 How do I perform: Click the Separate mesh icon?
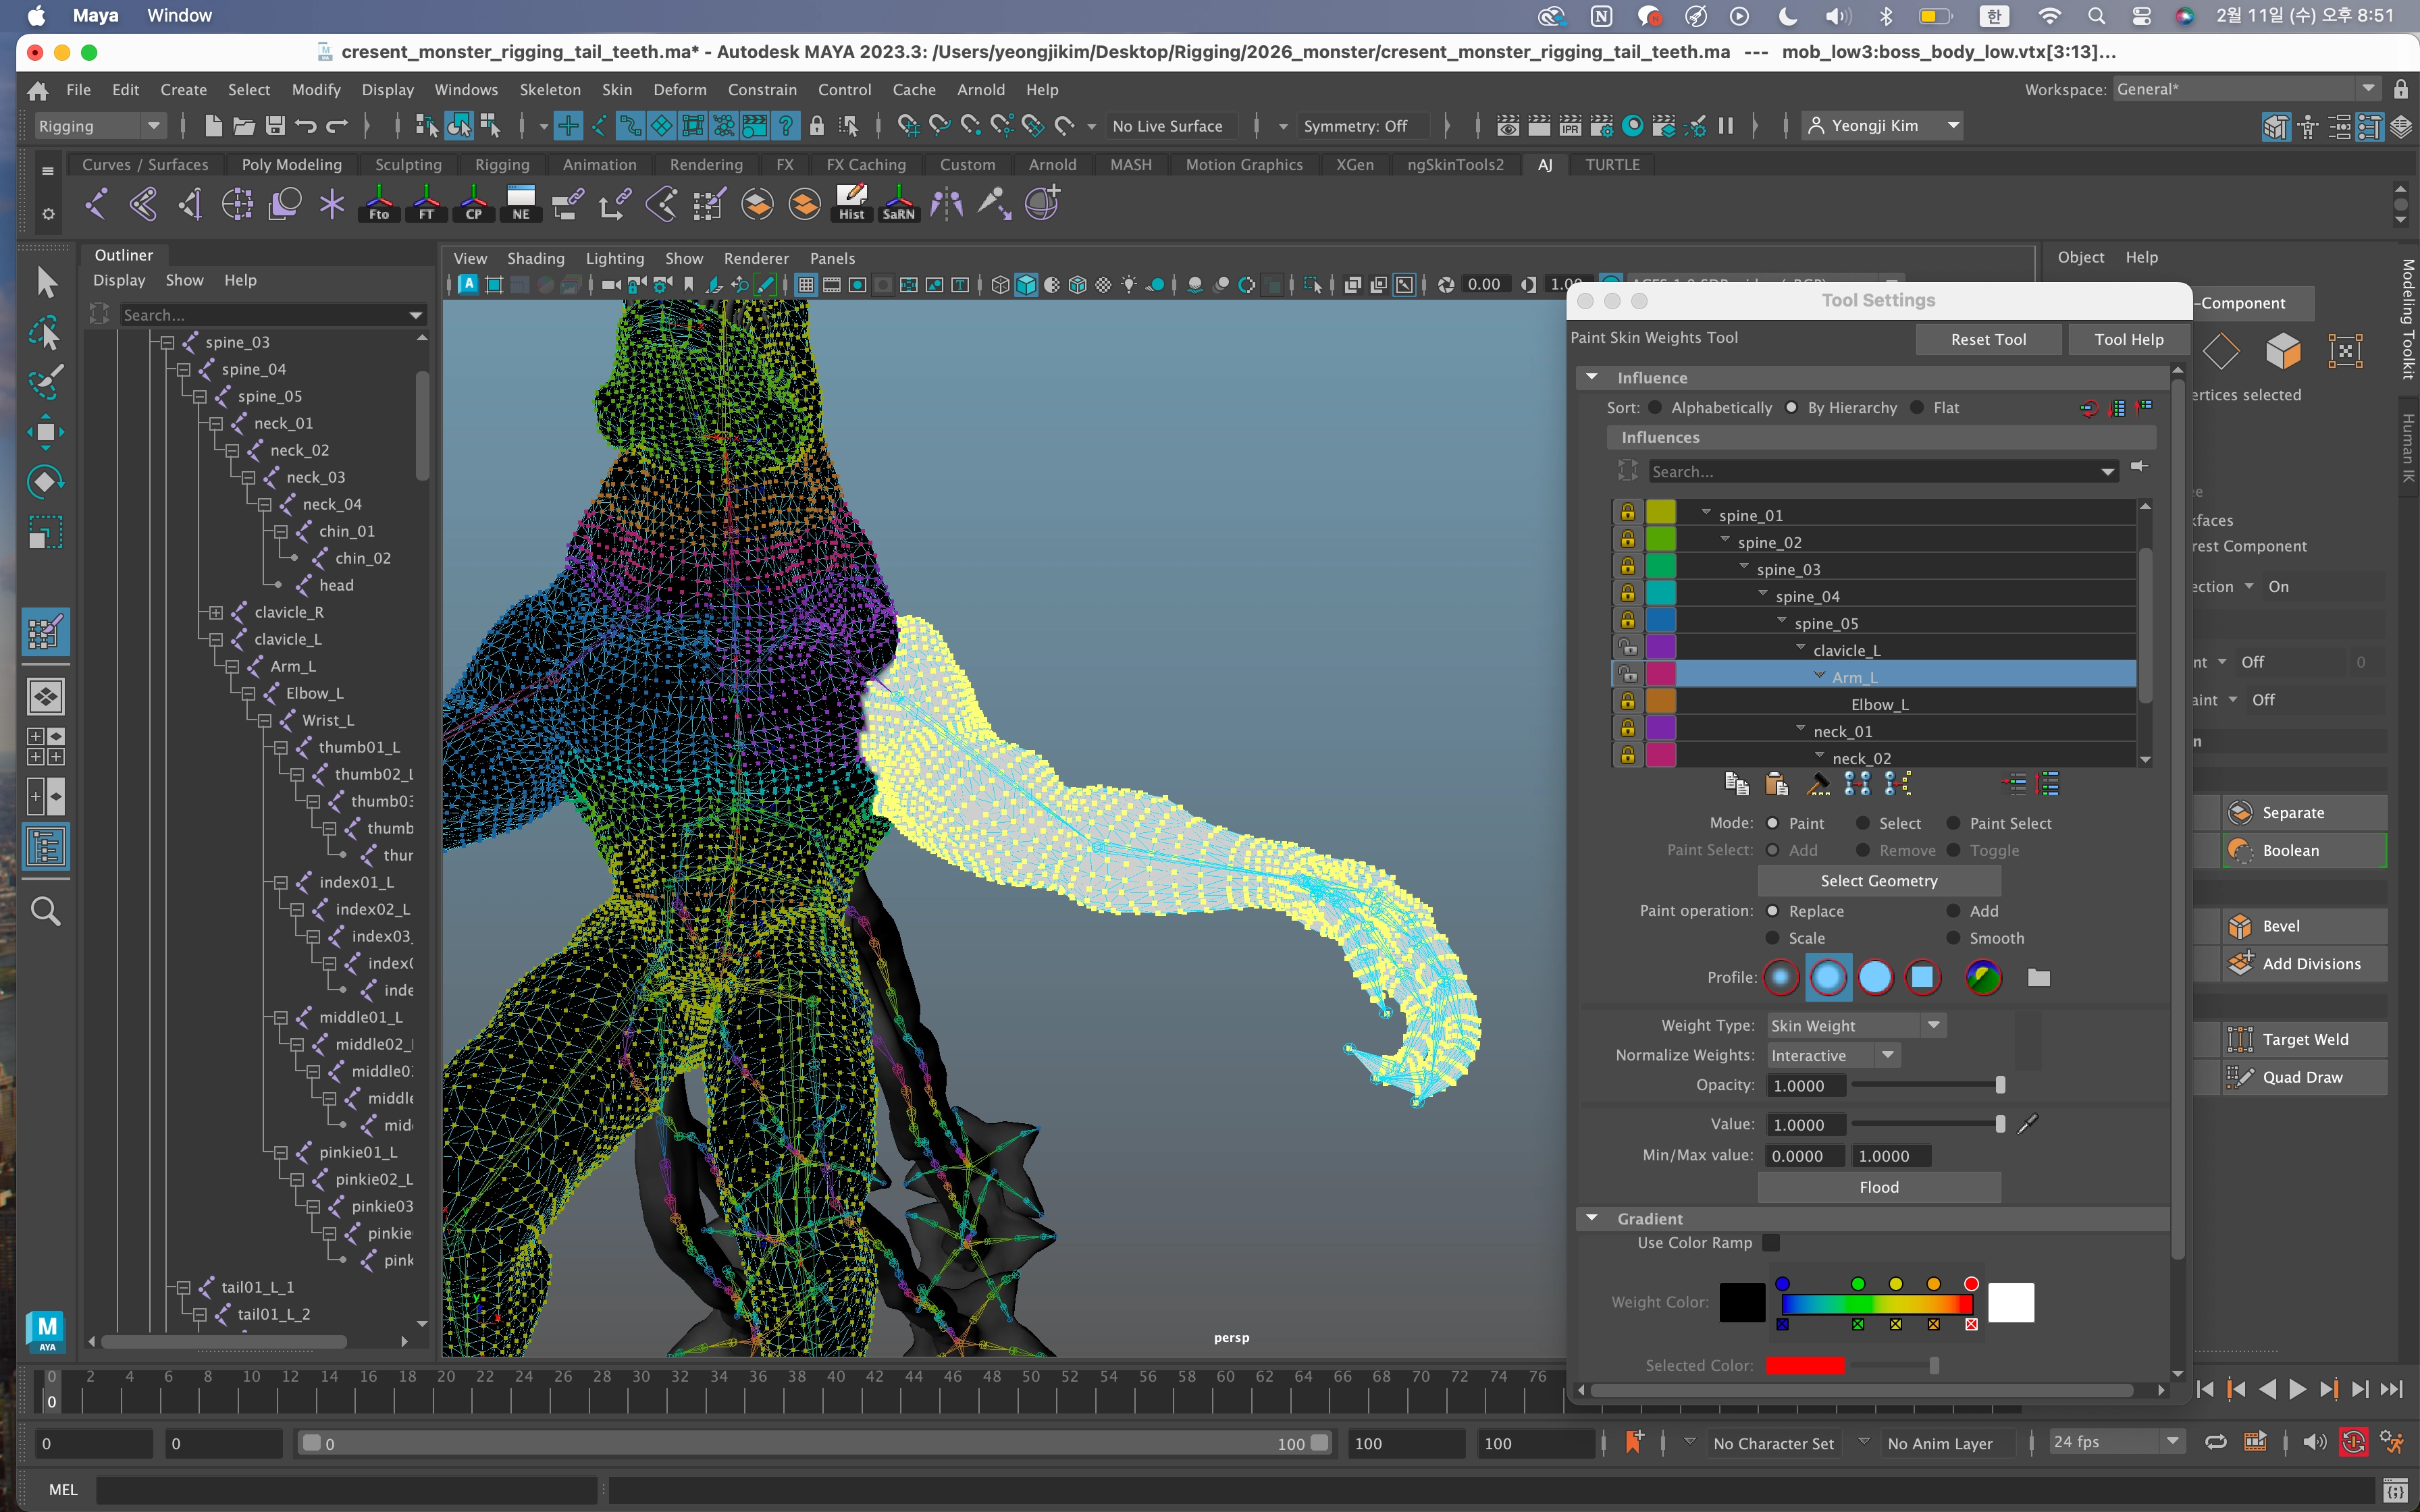(2240, 813)
